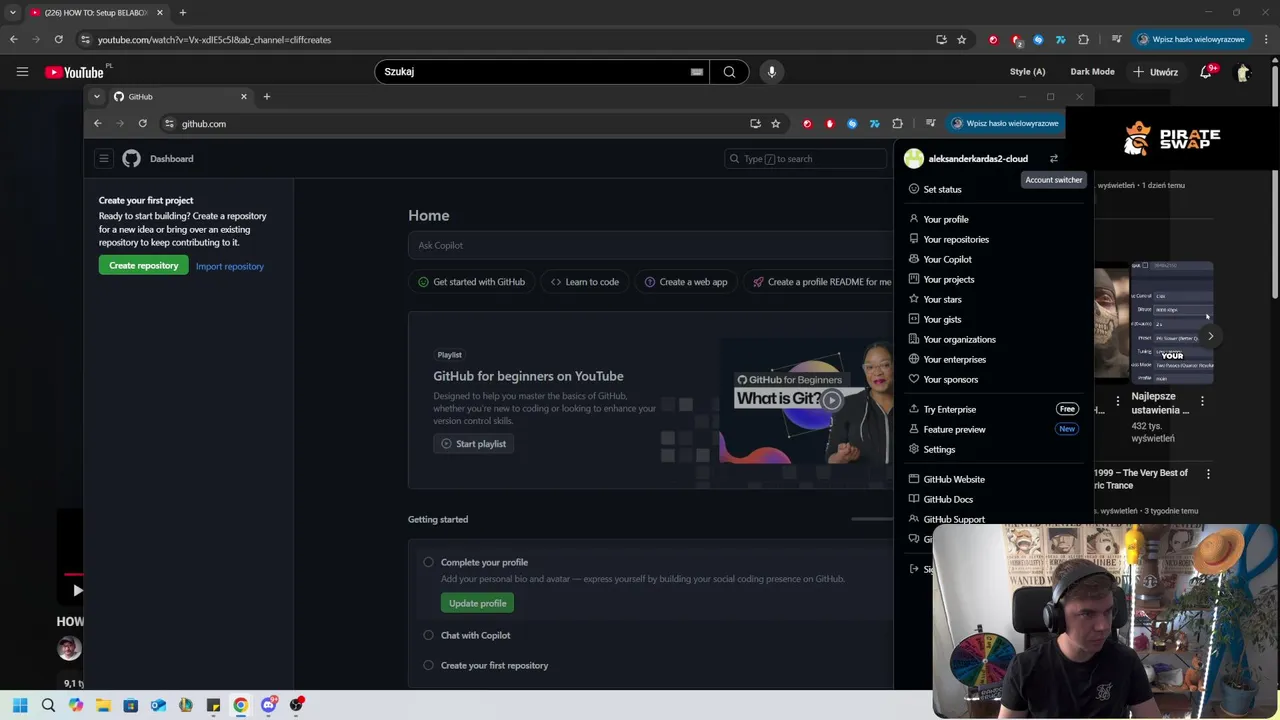
Task: Open YouTube notifications bell
Action: pyautogui.click(x=1205, y=72)
